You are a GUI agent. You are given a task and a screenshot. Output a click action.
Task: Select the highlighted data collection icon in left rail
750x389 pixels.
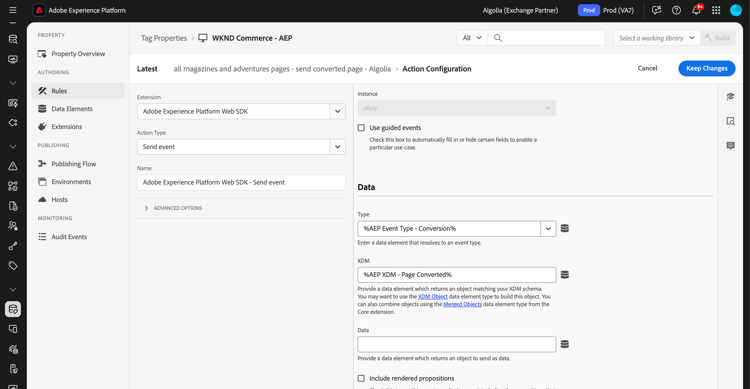(x=13, y=309)
